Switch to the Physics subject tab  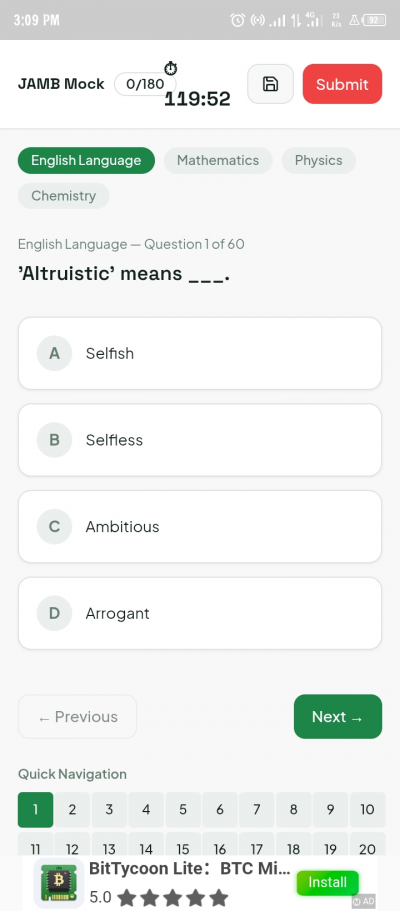319,160
